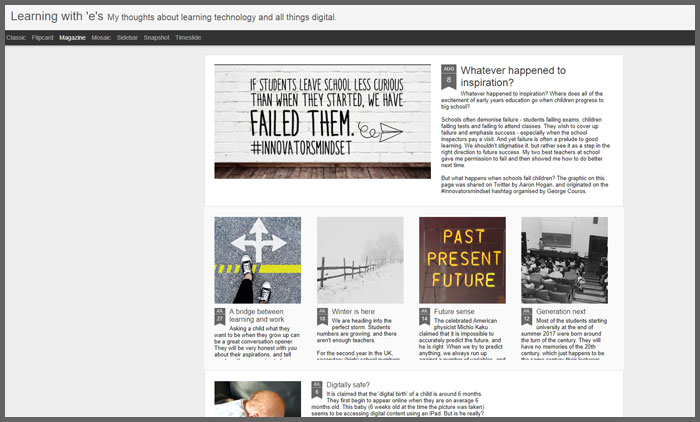This screenshot has height=422, width=700.
Task: Open 'A bridge between learning and work' post
Action: click(257, 315)
